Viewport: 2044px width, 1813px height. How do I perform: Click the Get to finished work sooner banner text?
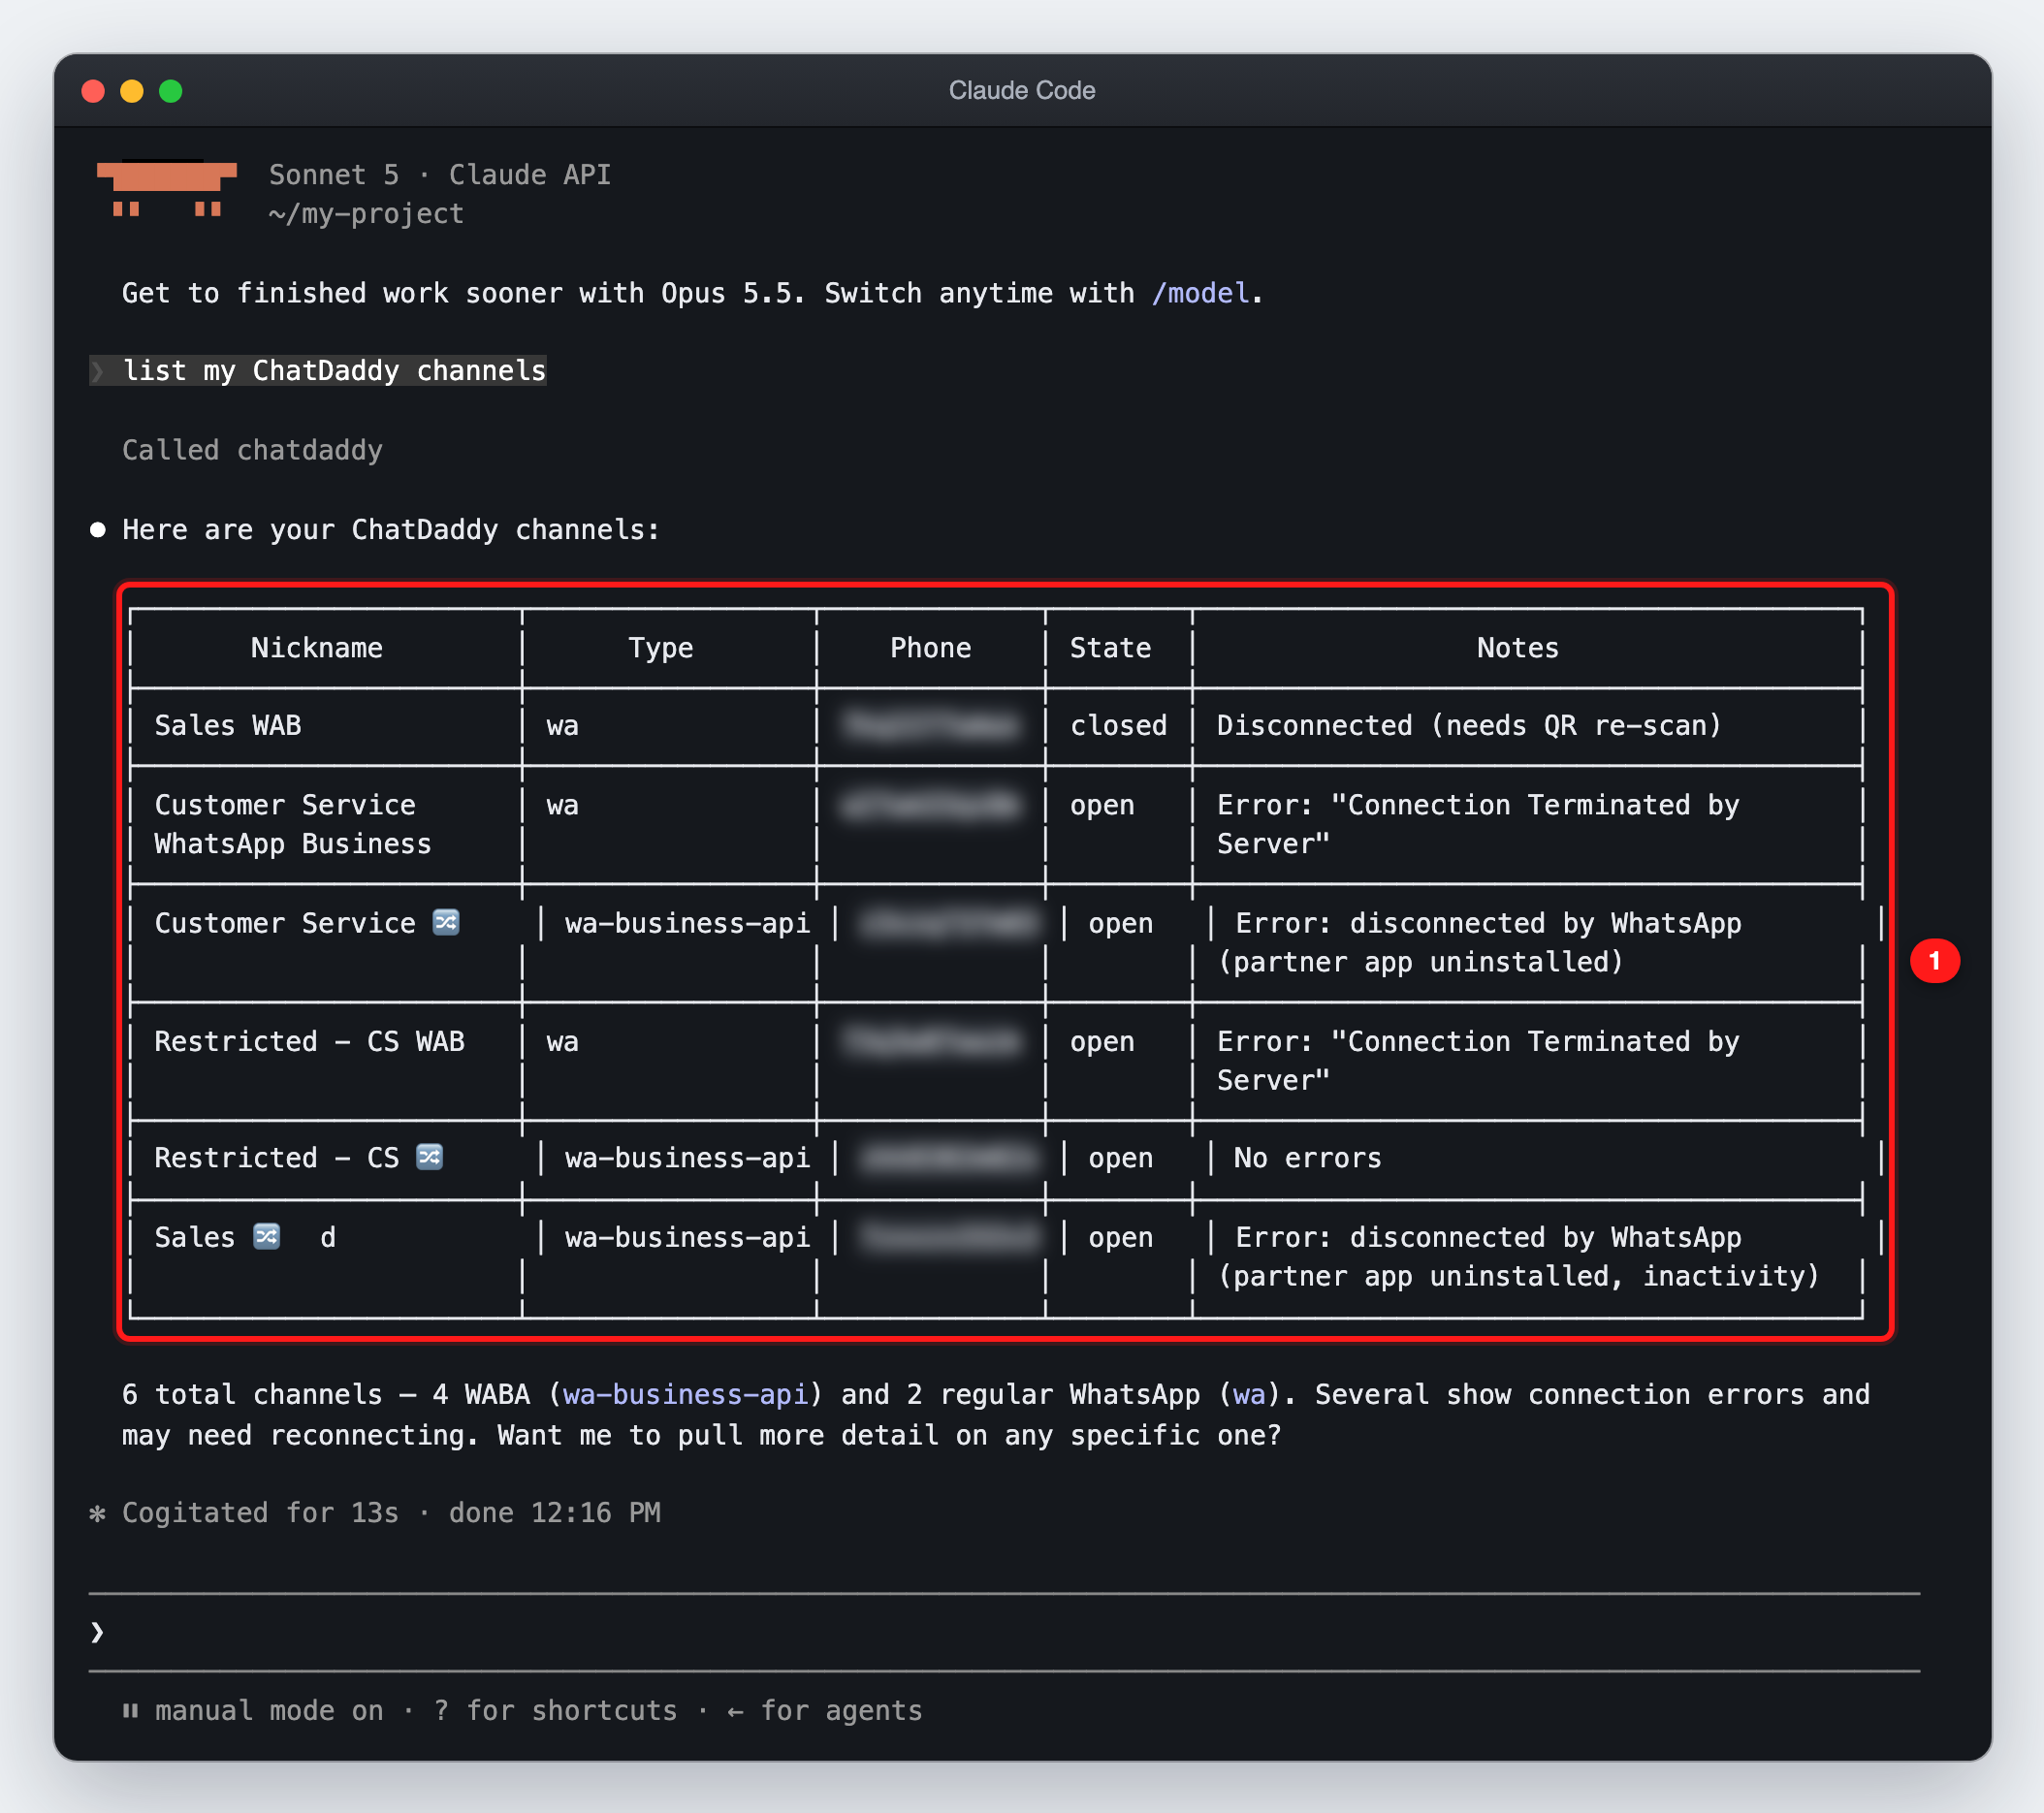pos(693,293)
